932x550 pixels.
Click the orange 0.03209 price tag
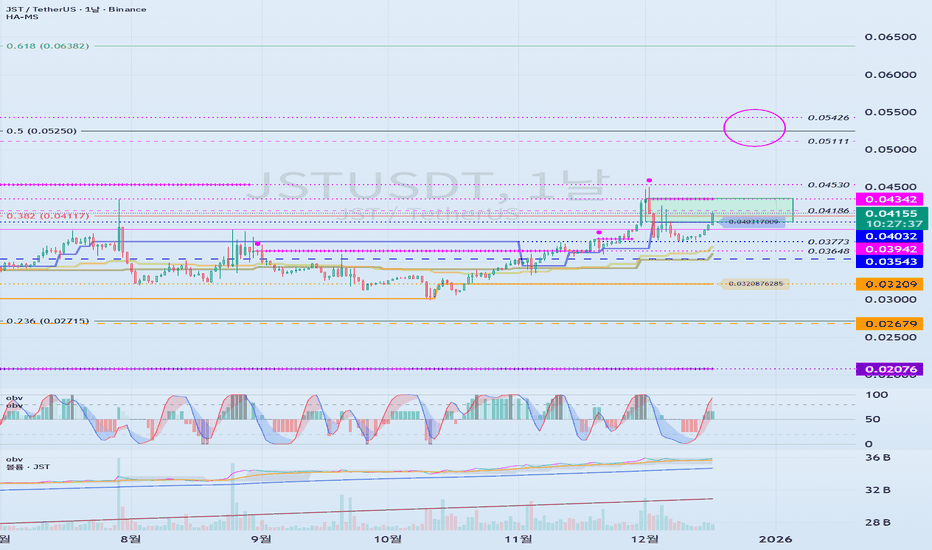point(889,284)
